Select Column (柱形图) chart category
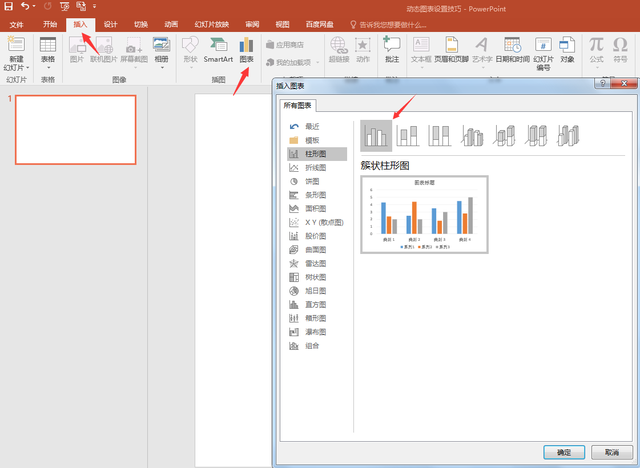 pyautogui.click(x=317, y=154)
